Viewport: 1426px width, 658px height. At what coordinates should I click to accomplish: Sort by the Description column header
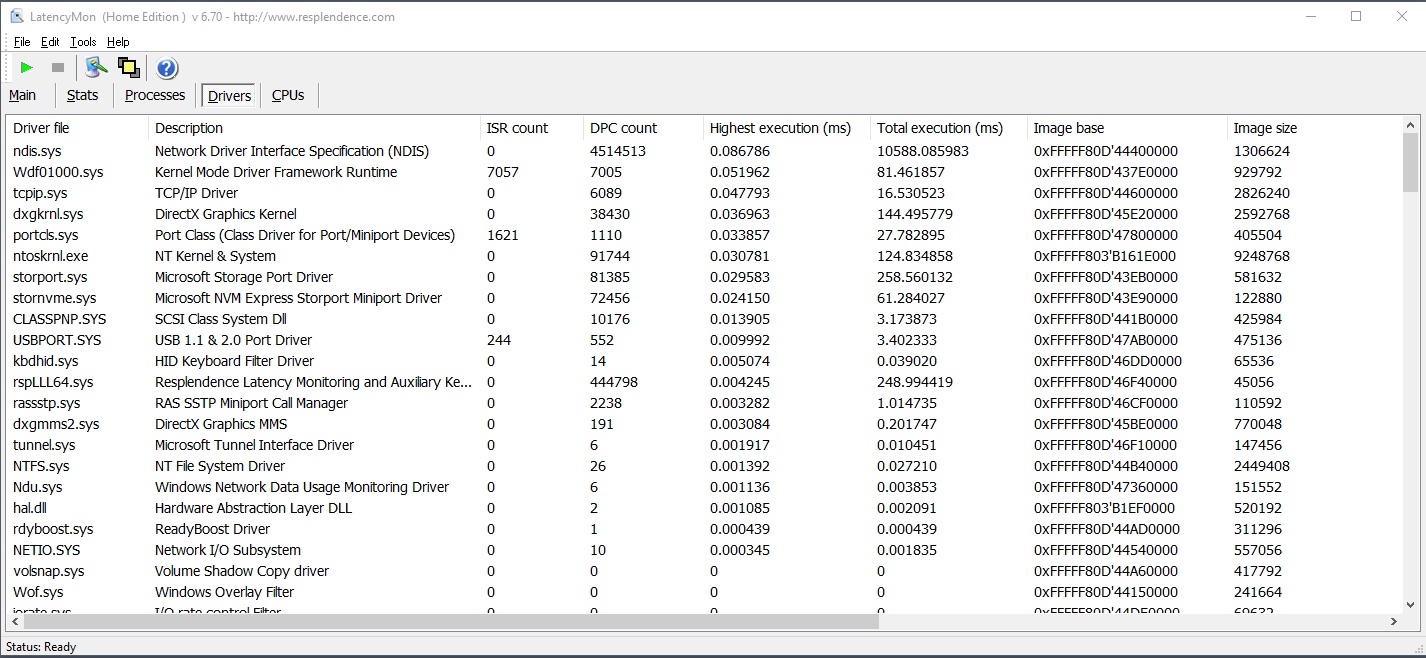[x=314, y=128]
